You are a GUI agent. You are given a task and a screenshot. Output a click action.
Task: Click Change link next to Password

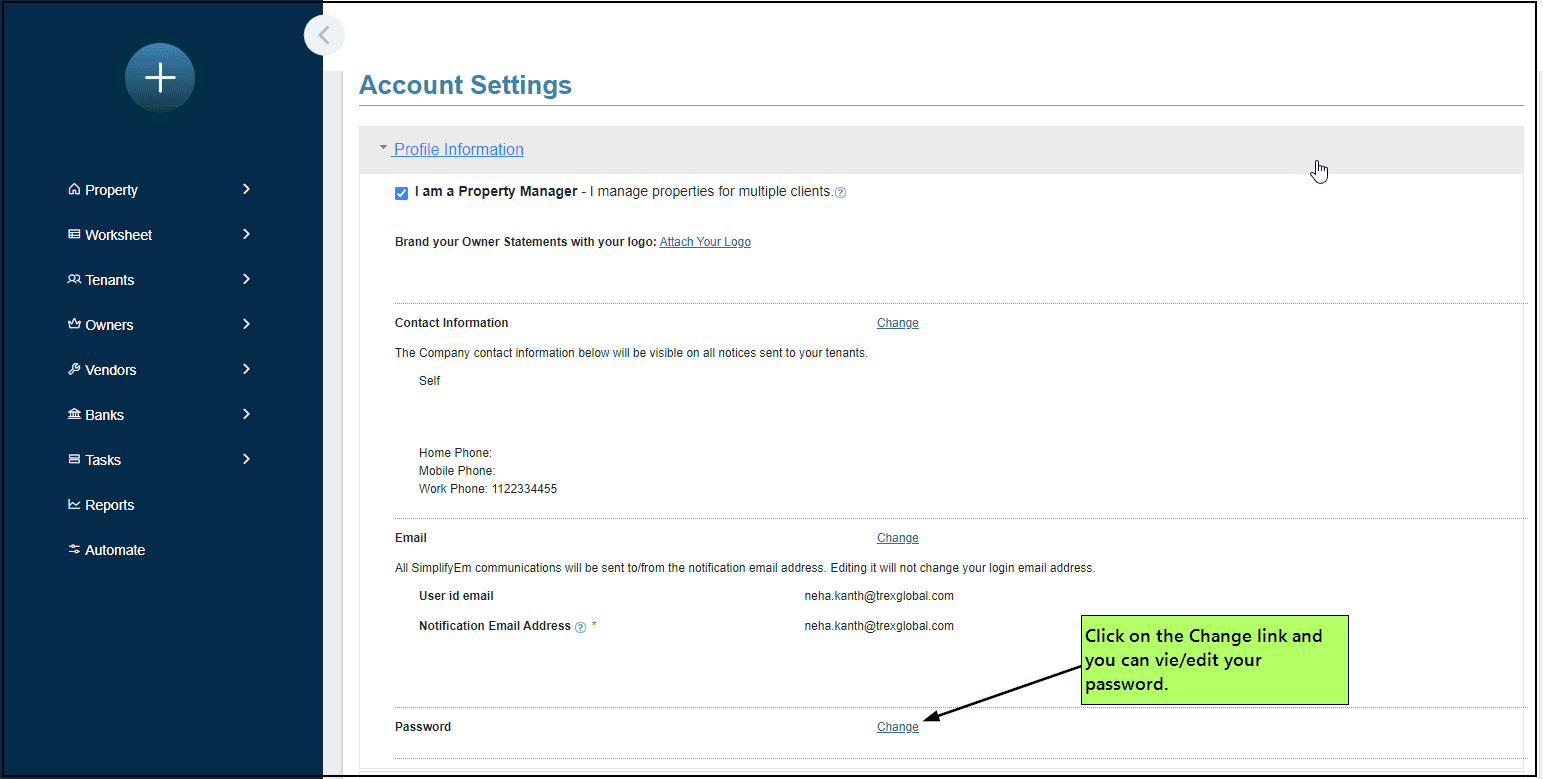(897, 727)
